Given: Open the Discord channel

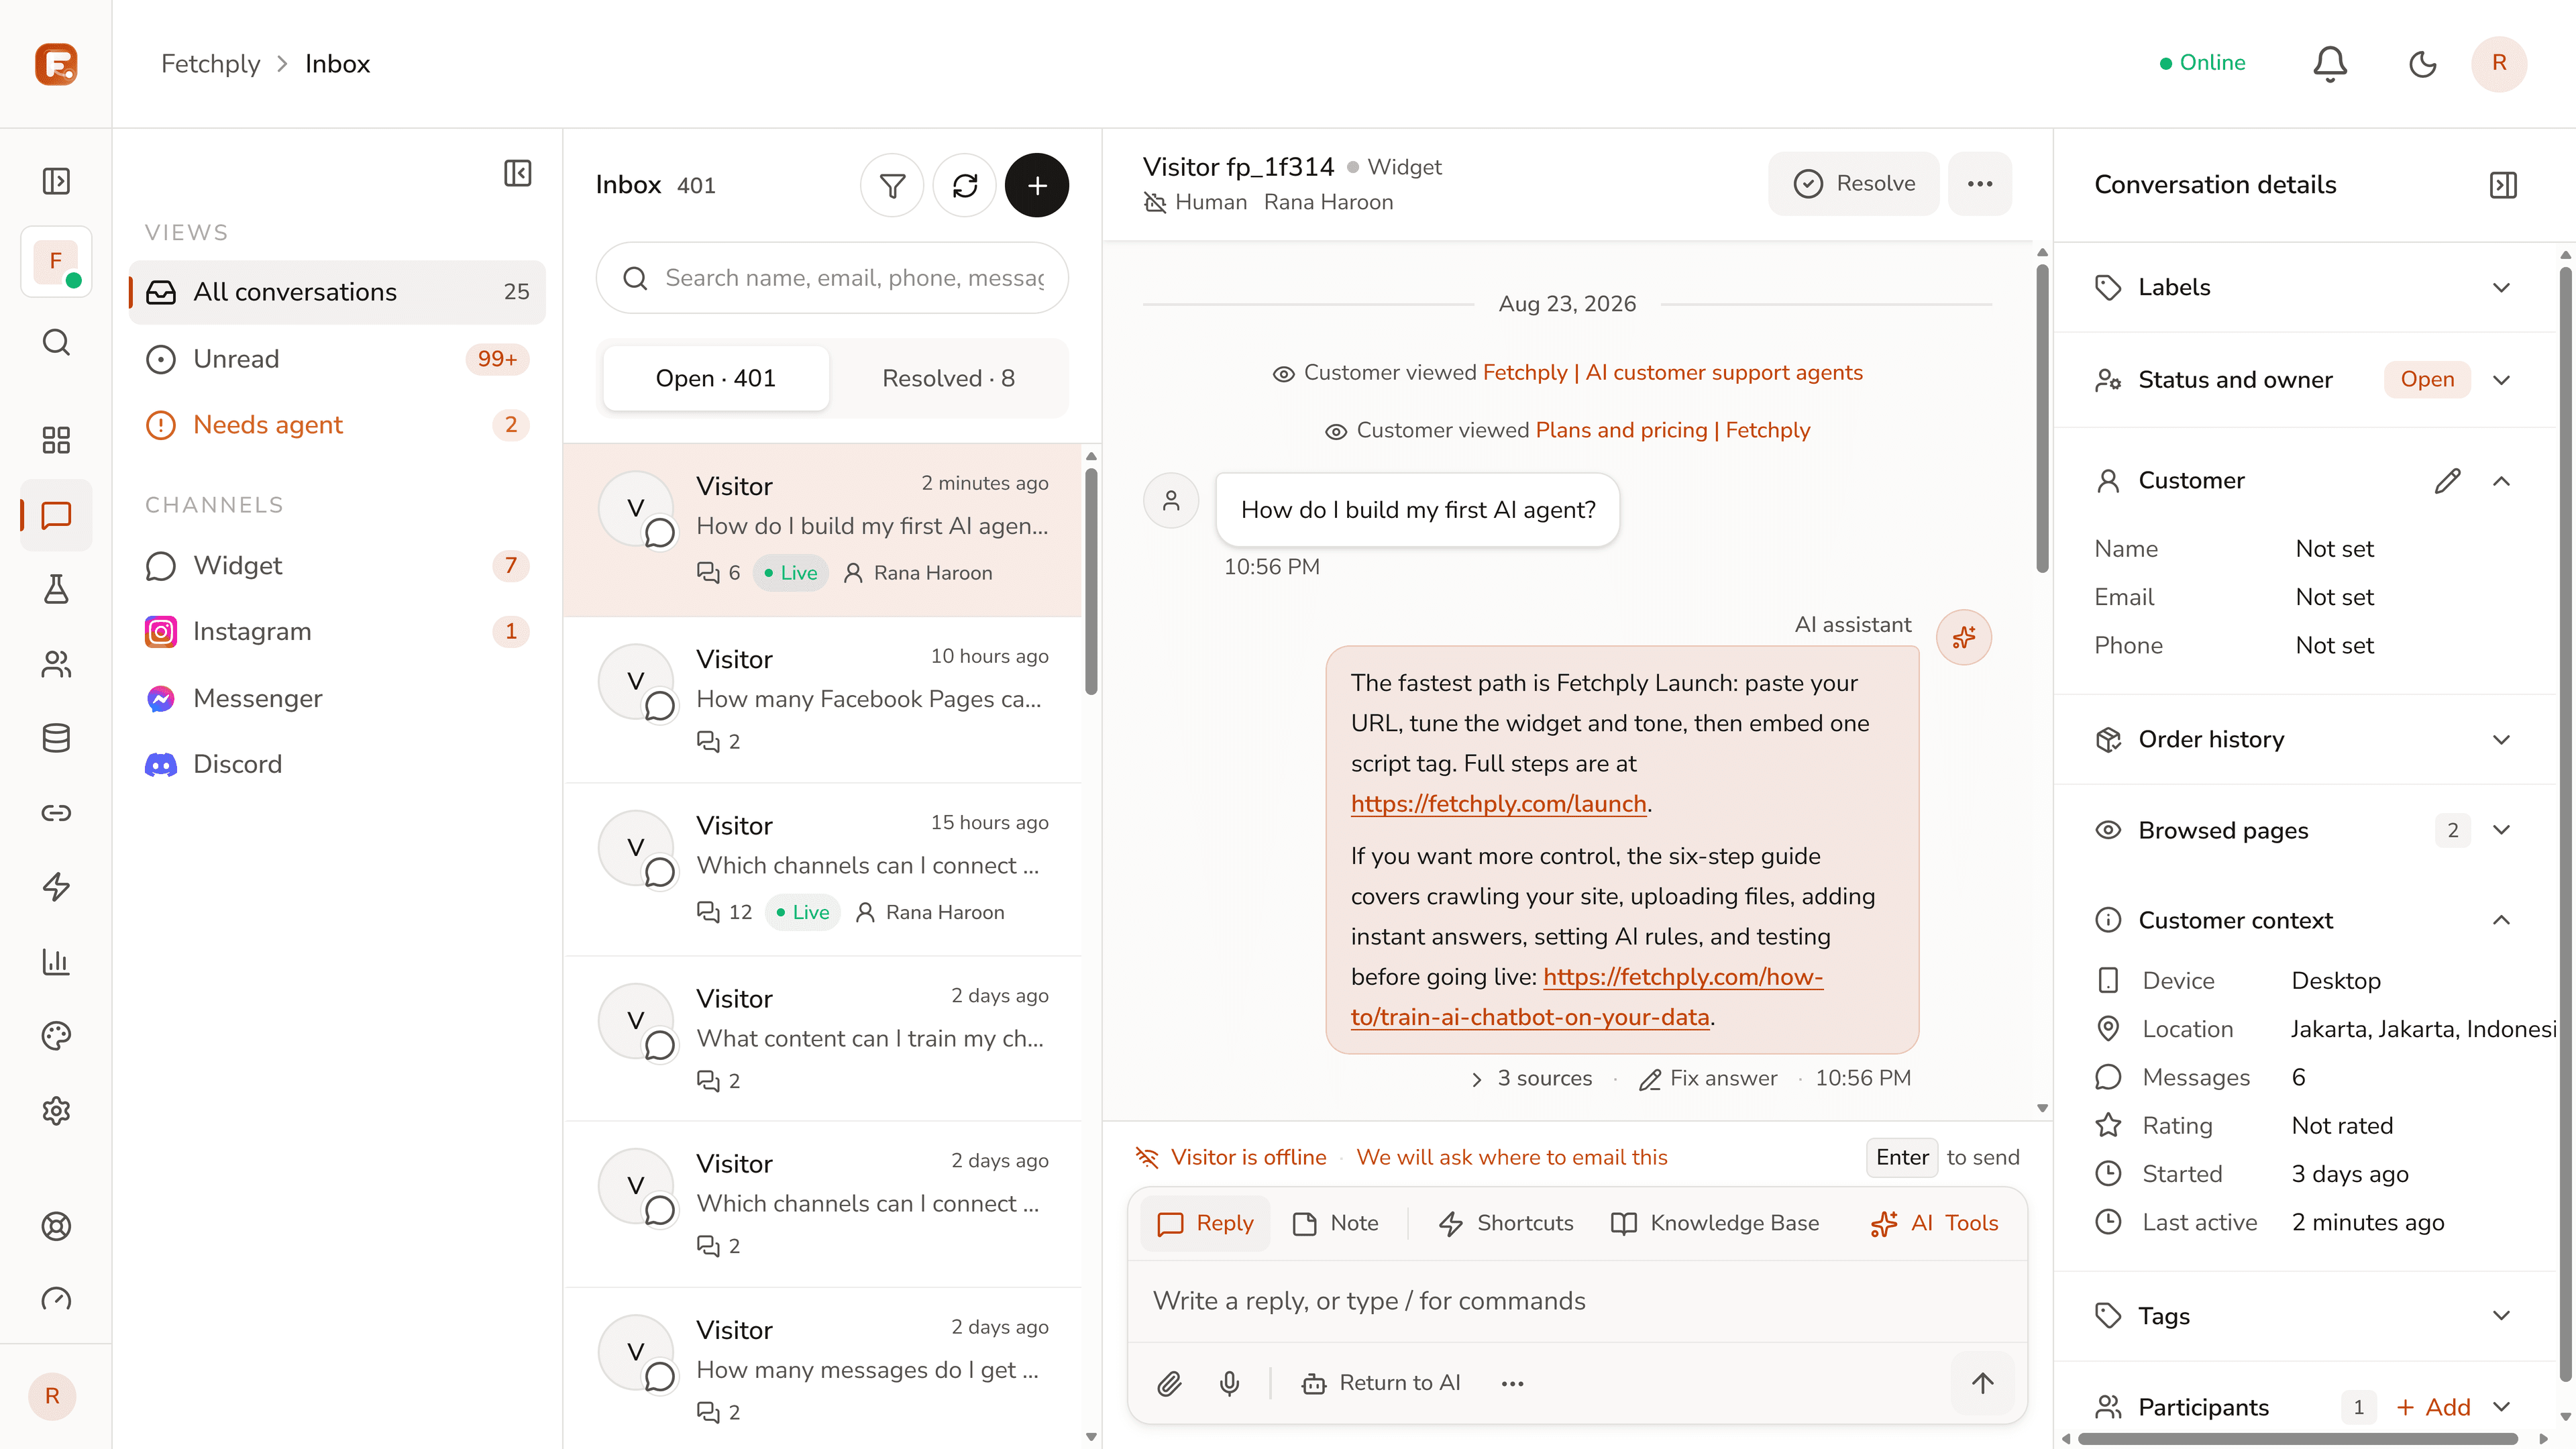Looking at the screenshot, I should point(337,764).
